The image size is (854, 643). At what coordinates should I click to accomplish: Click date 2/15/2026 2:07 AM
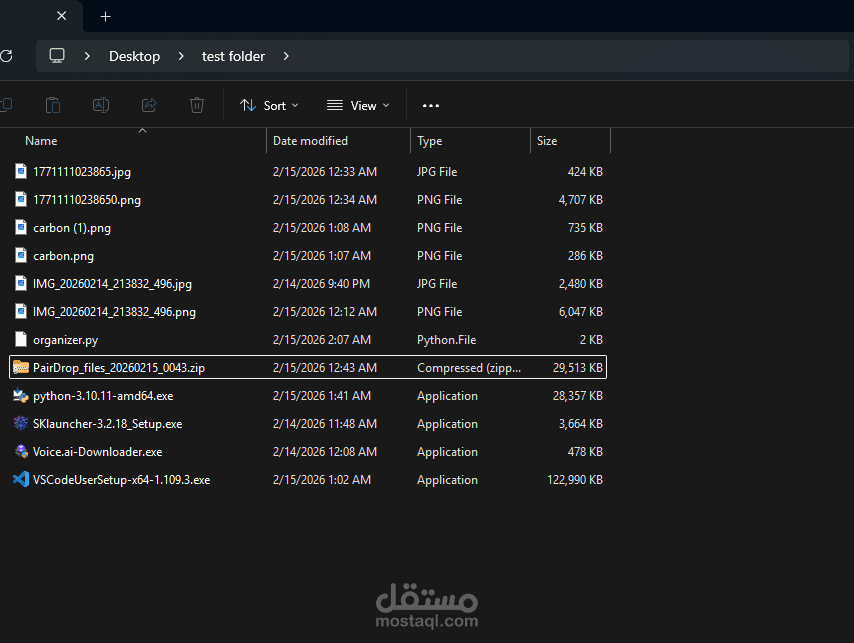322,340
